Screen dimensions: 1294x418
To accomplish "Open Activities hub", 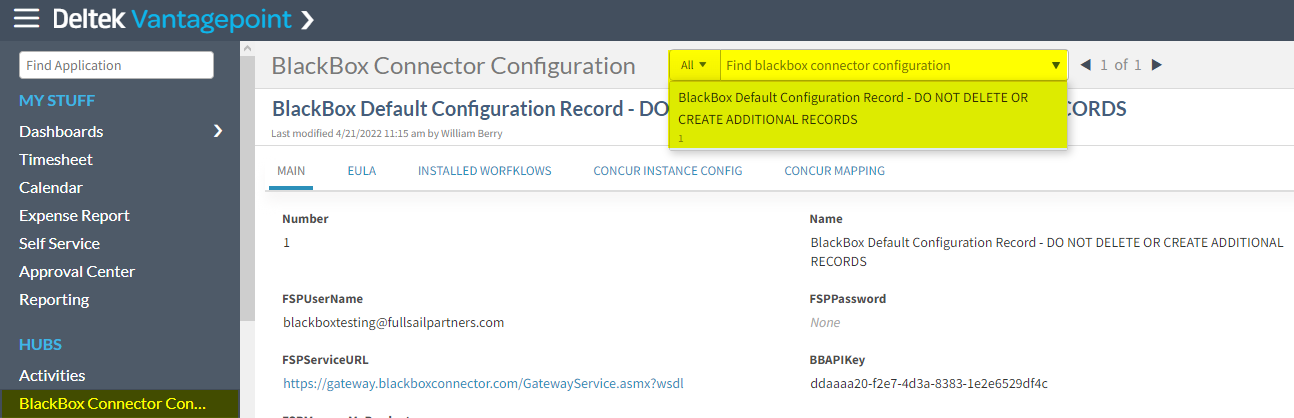I will [52, 375].
